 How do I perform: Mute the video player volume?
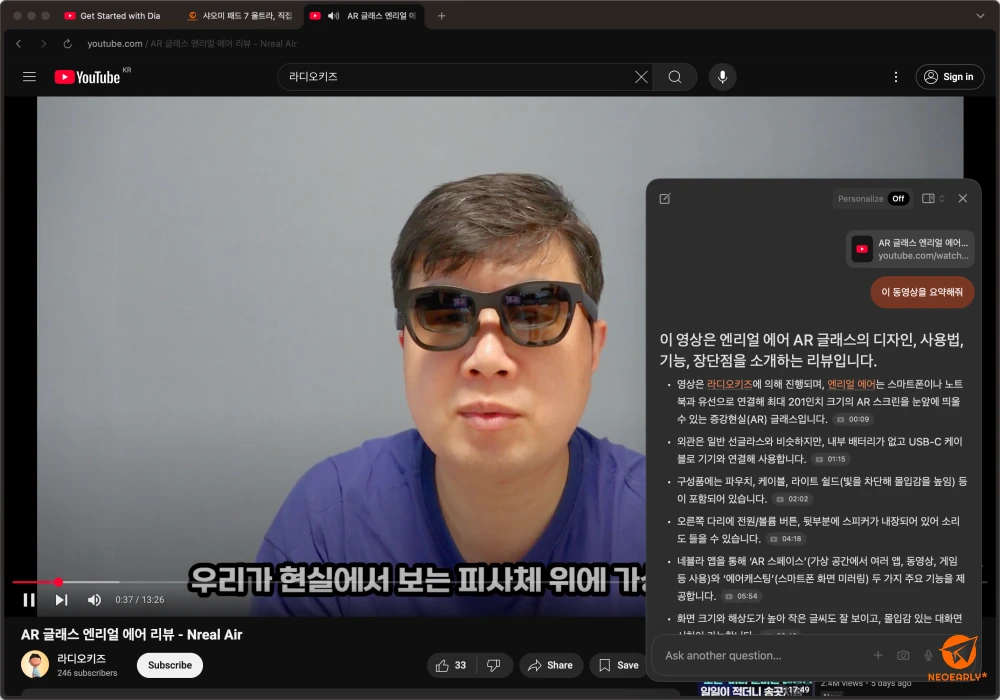(x=94, y=600)
